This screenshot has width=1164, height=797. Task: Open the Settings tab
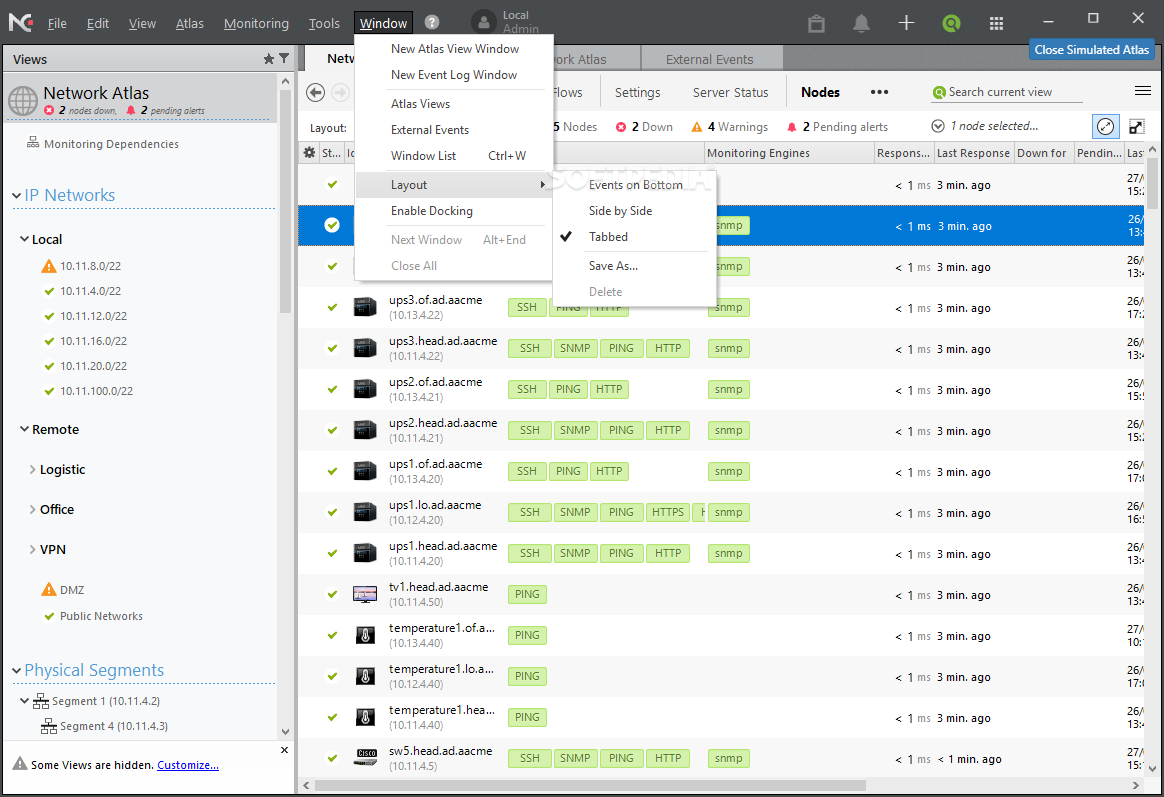point(637,92)
